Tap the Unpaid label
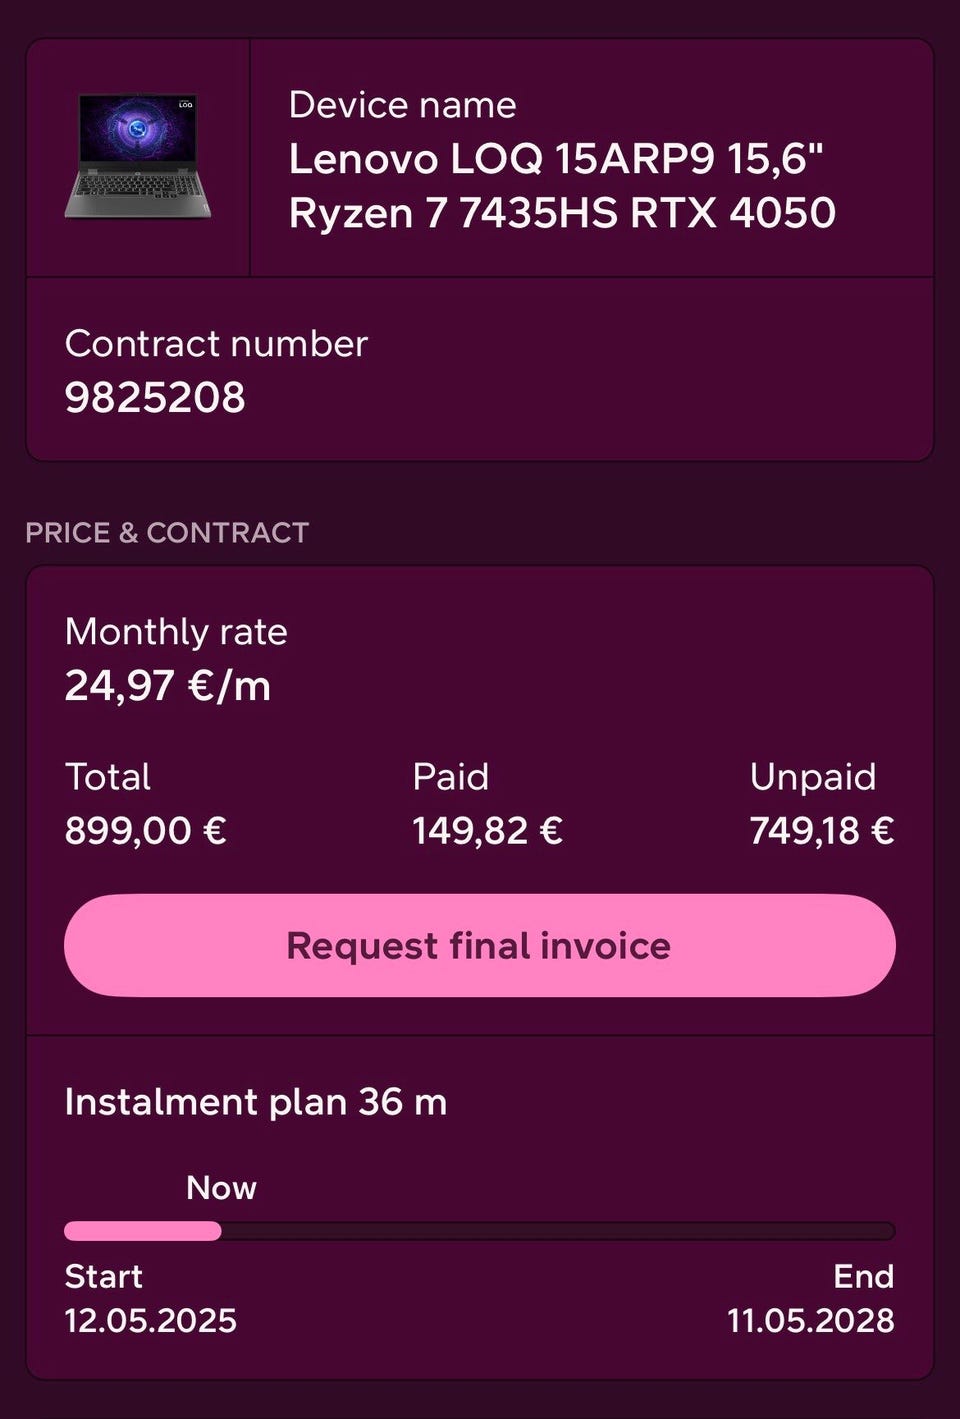Viewport: 960px width, 1419px height. tap(812, 777)
